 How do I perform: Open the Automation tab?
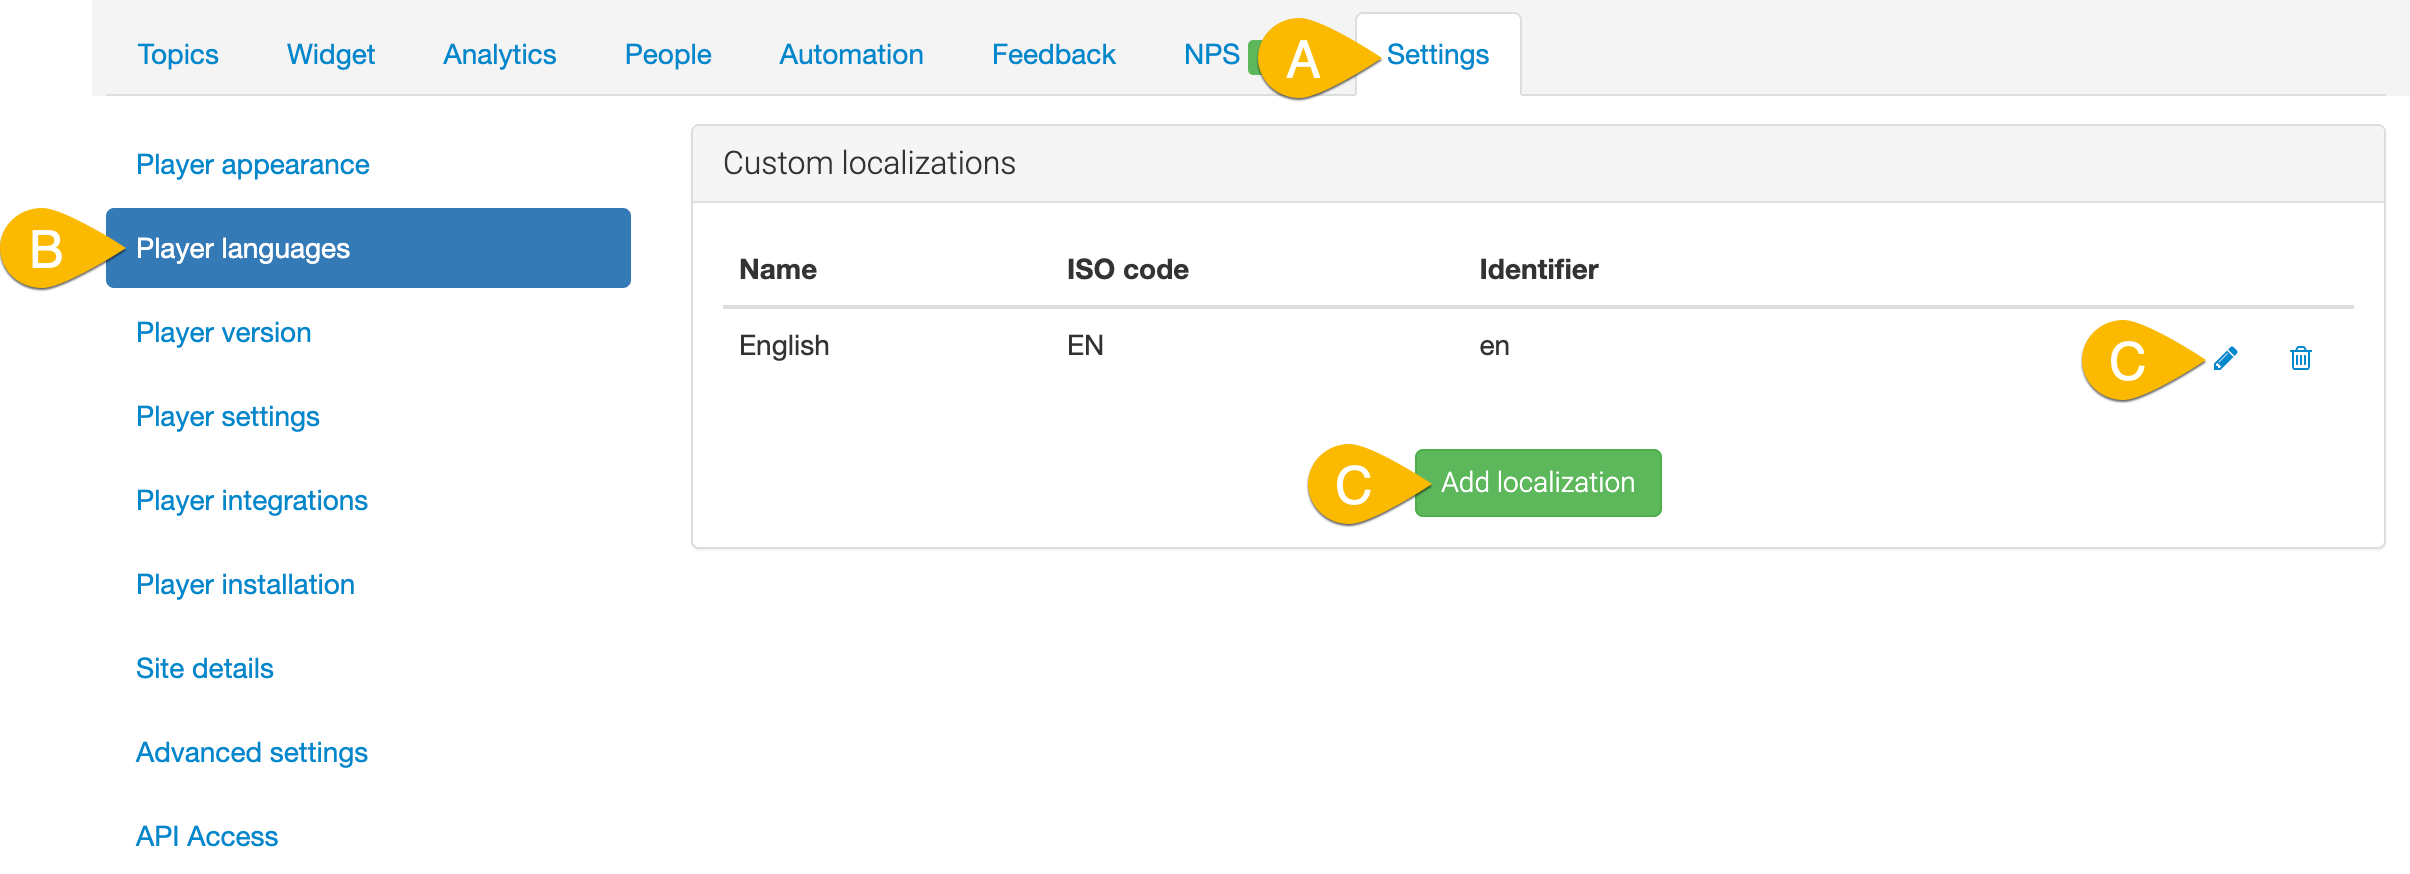[851, 55]
